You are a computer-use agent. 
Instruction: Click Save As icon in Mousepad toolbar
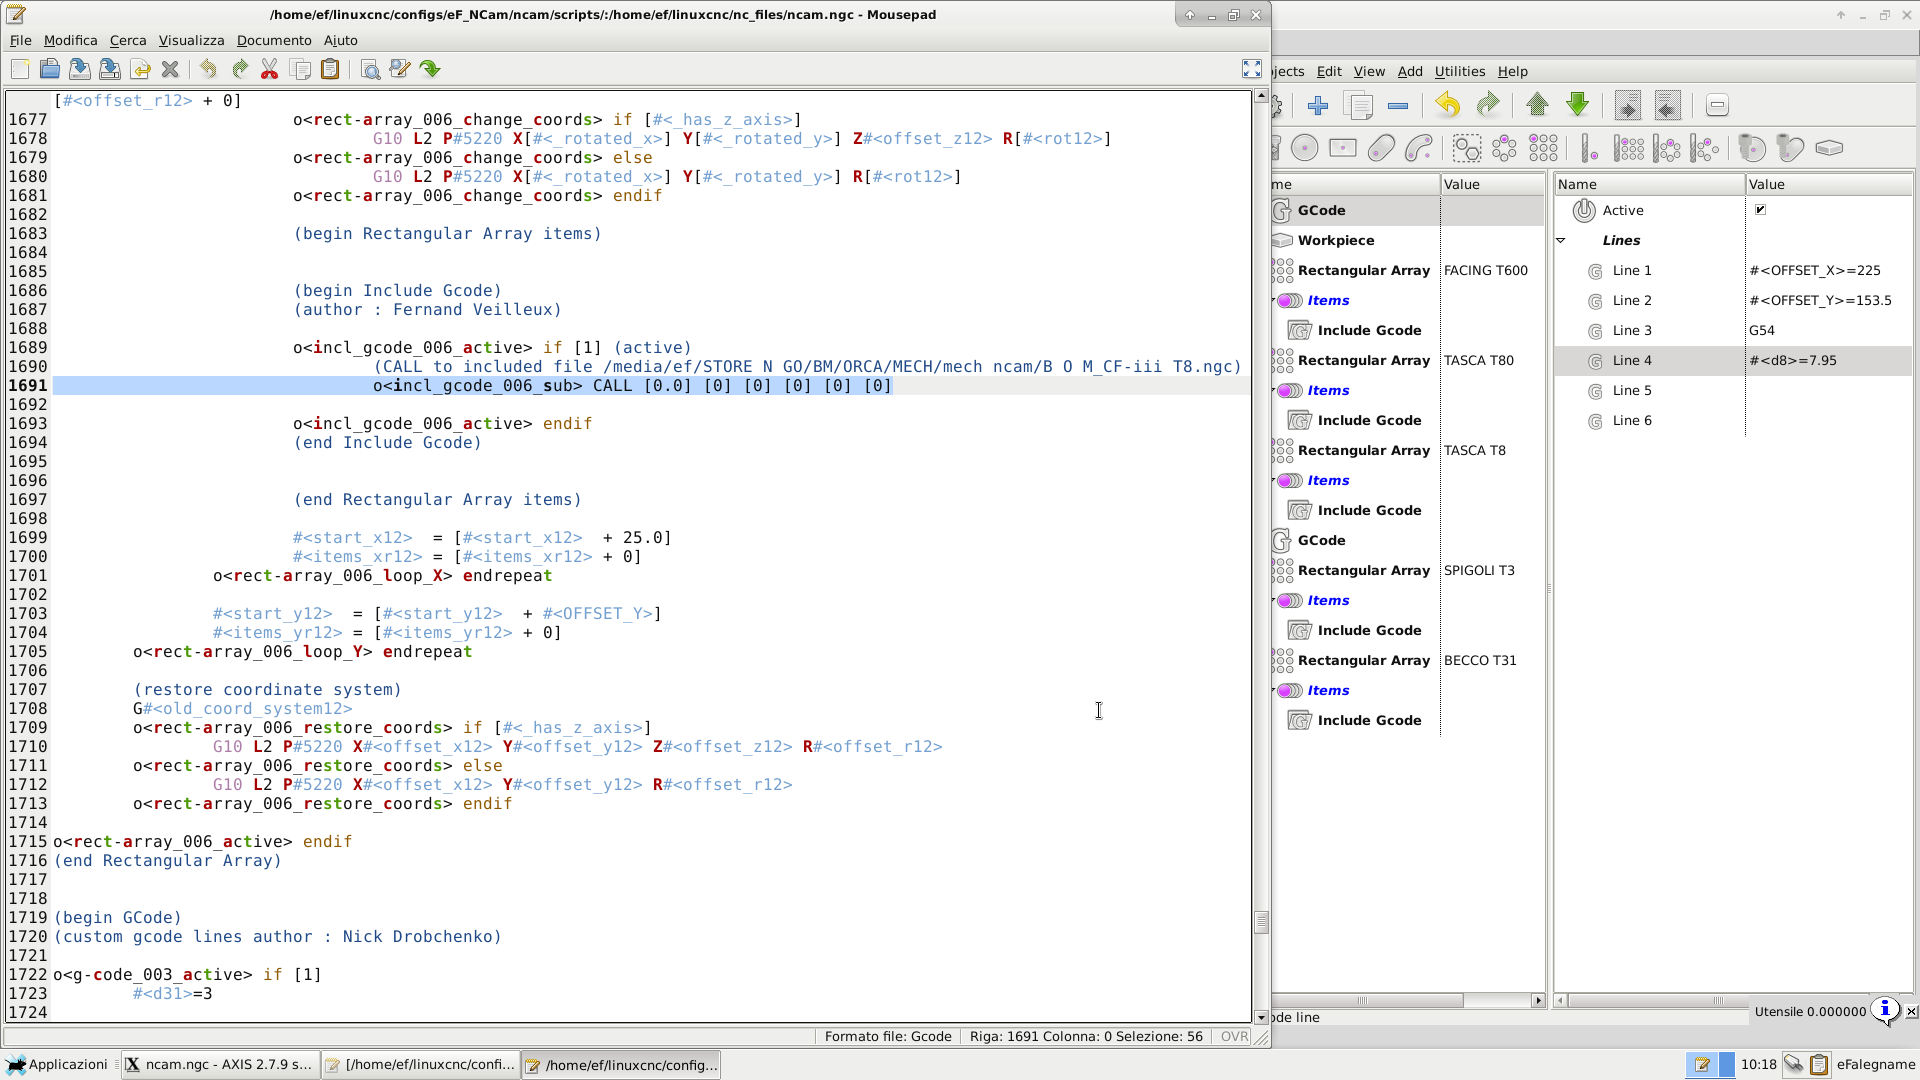pyautogui.click(x=110, y=69)
